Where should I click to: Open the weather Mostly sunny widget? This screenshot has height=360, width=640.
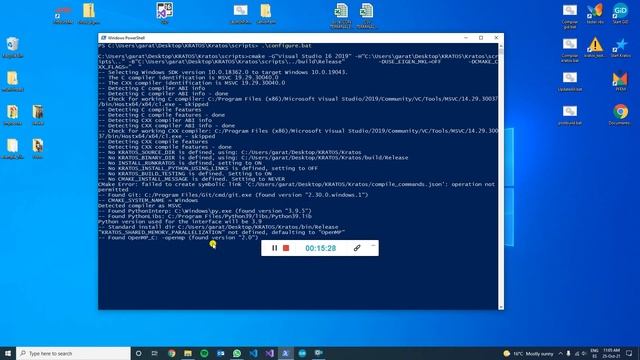tap(528, 353)
